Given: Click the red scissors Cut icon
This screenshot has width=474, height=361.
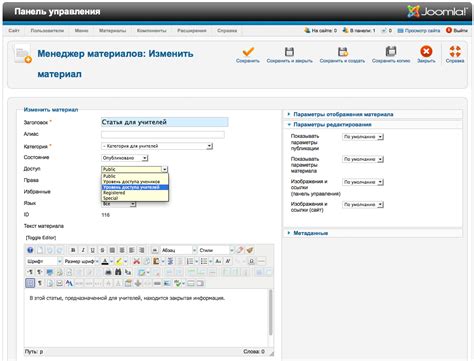Looking at the screenshot, I should pyautogui.click(x=137, y=261).
